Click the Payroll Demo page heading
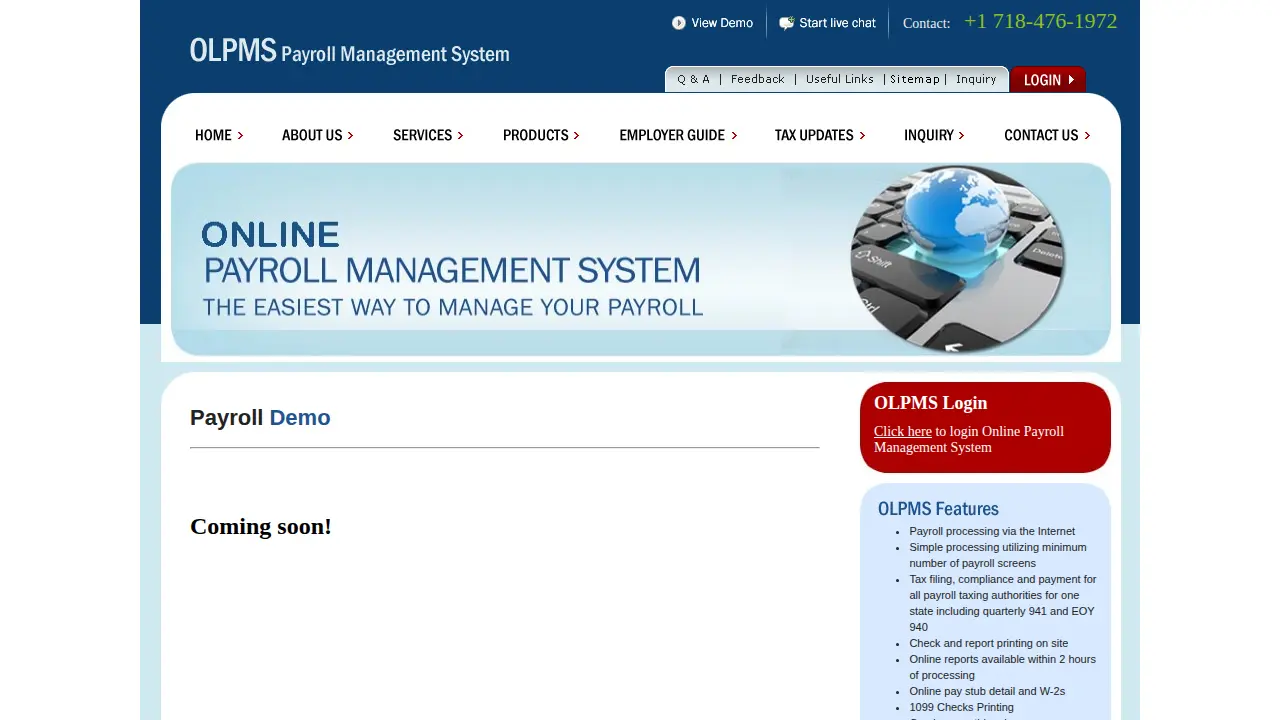This screenshot has width=1280, height=720. click(x=260, y=418)
